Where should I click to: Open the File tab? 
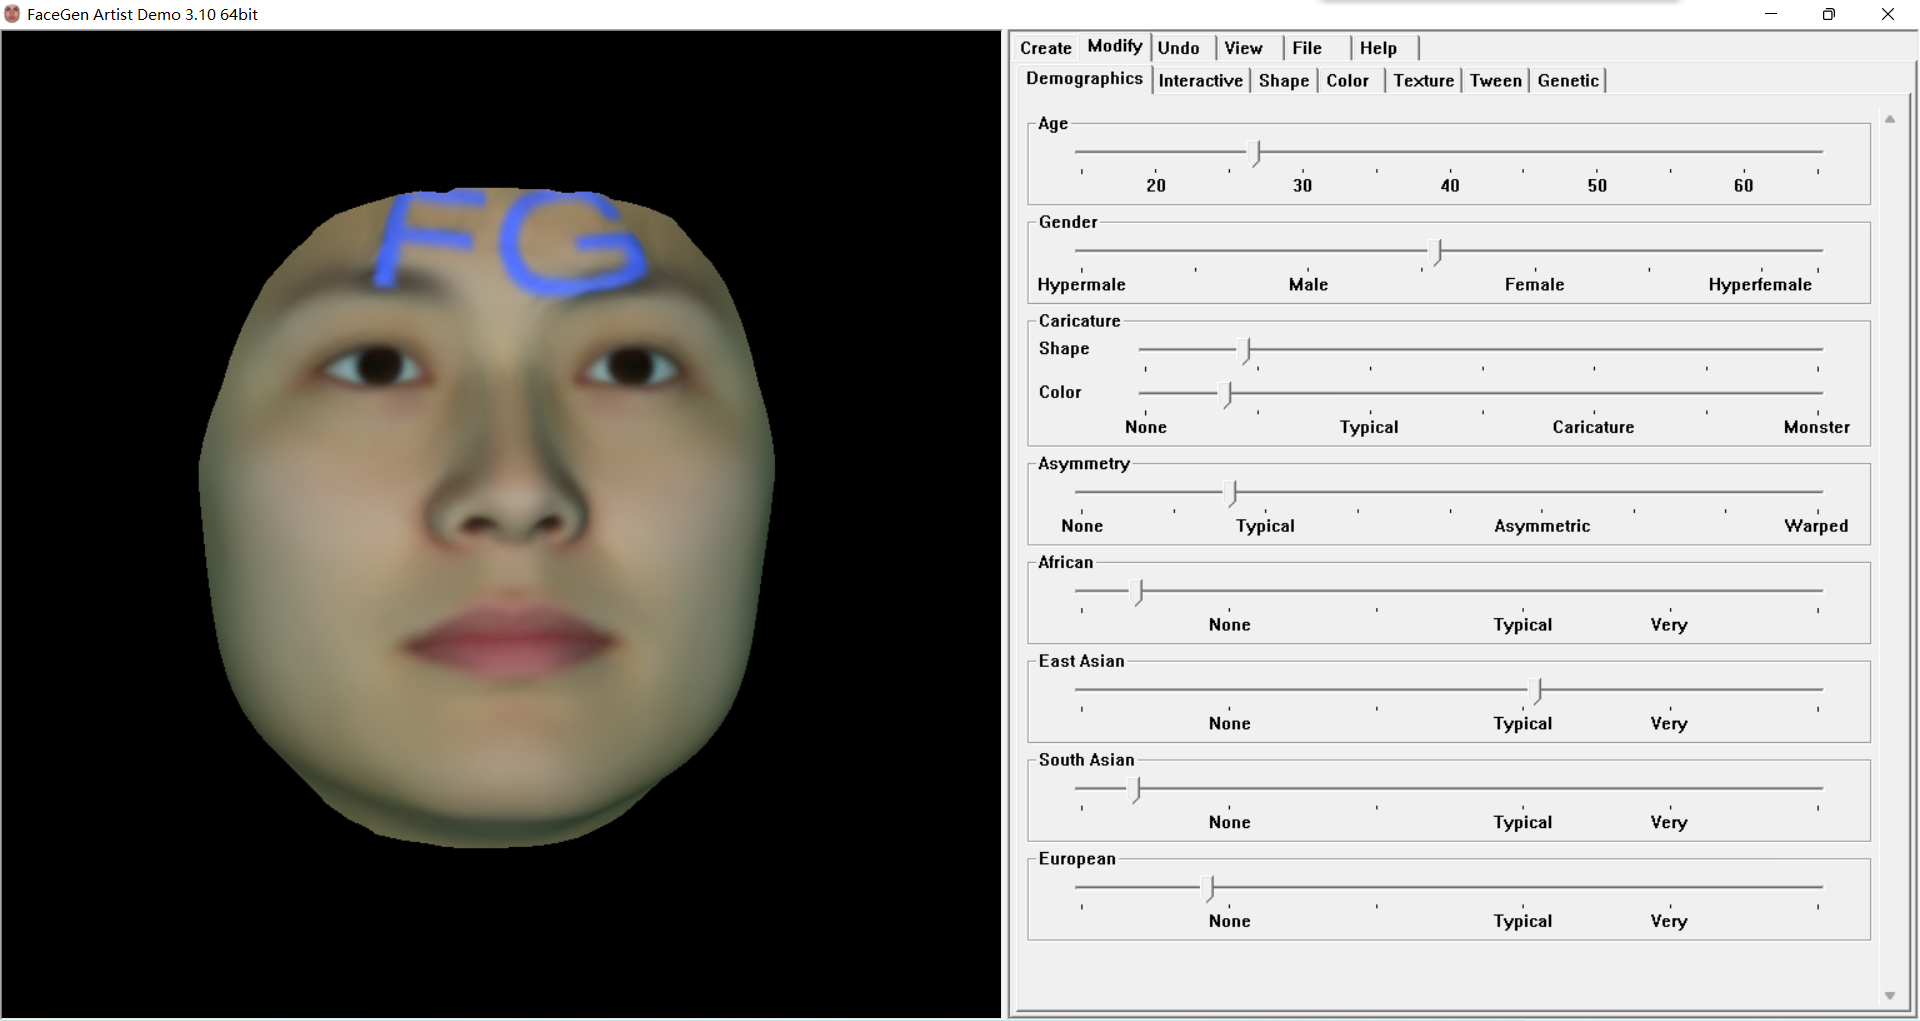[x=1306, y=48]
